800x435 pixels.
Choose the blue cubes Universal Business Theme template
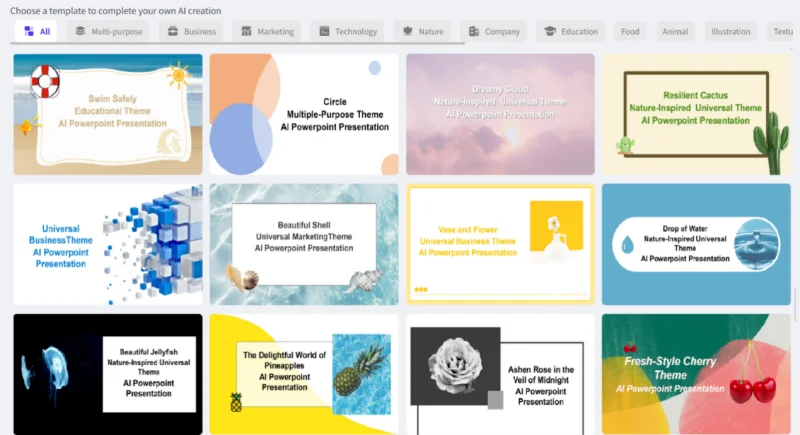pyautogui.click(x=108, y=244)
